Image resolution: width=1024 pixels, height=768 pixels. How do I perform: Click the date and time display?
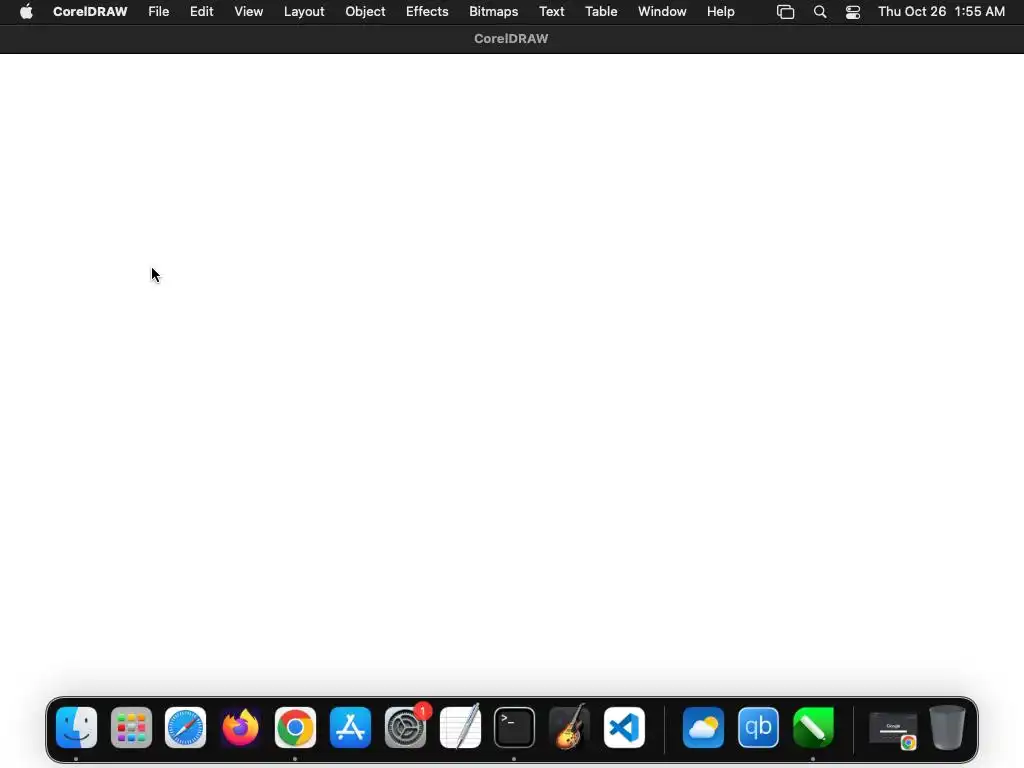coord(941,12)
